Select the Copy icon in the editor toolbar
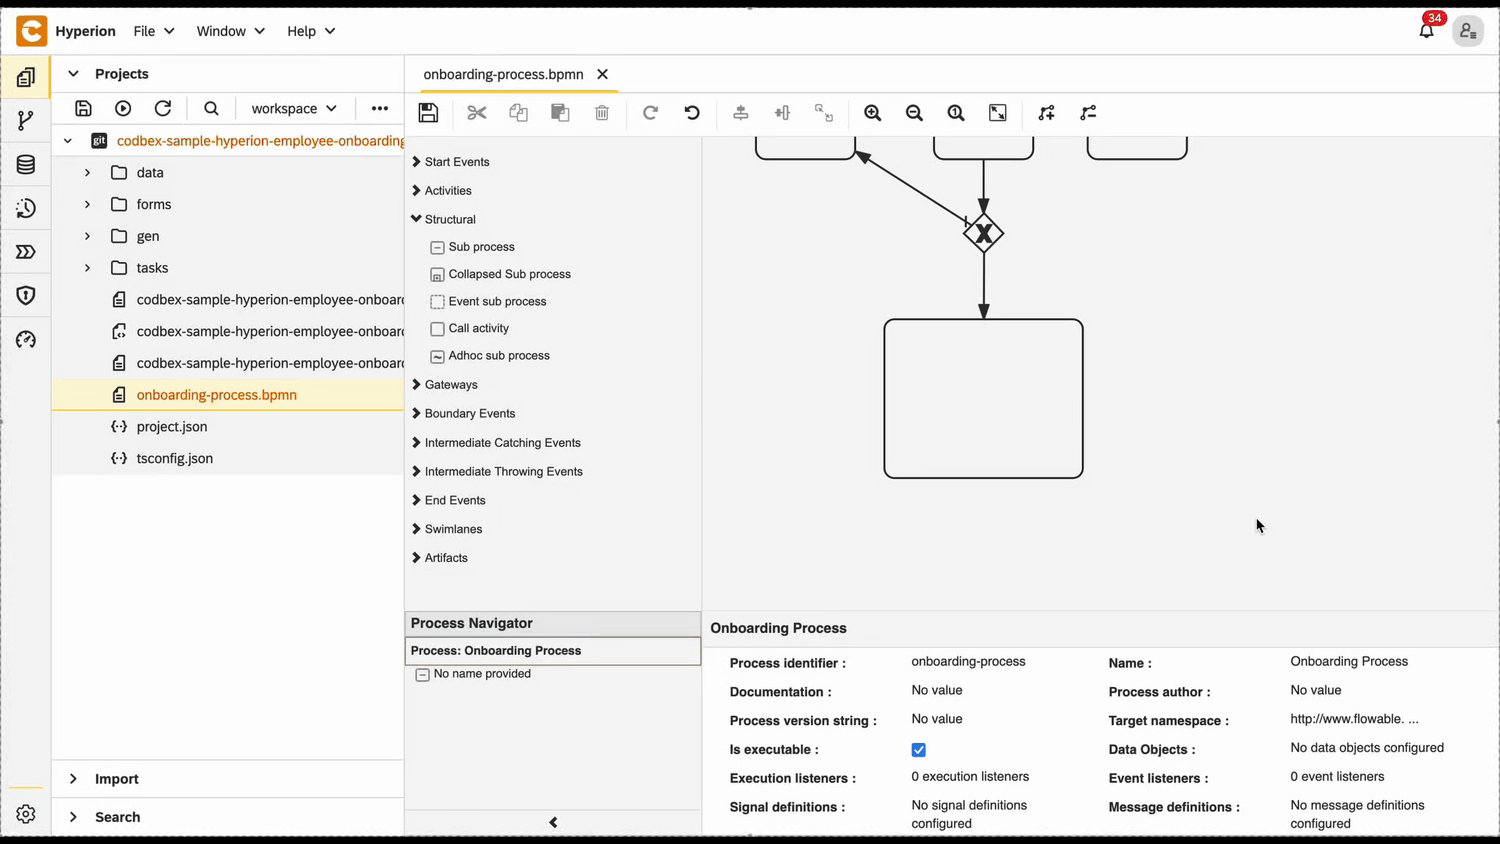The height and width of the screenshot is (844, 1500). [518, 112]
